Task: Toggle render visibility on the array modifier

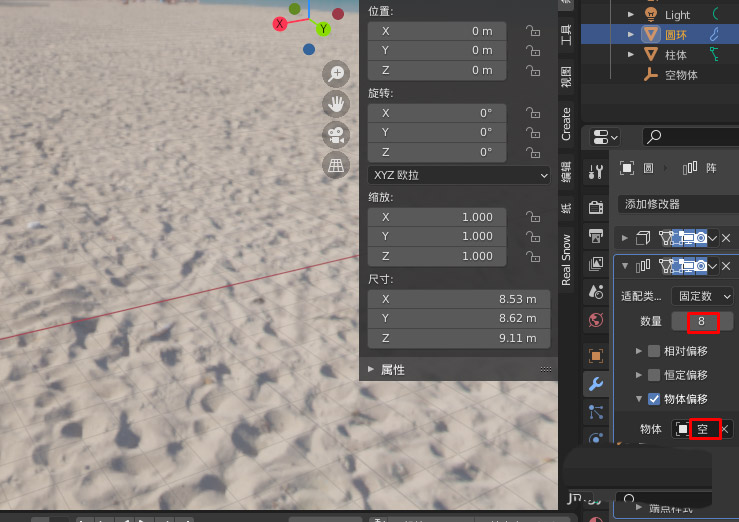Action: point(701,266)
